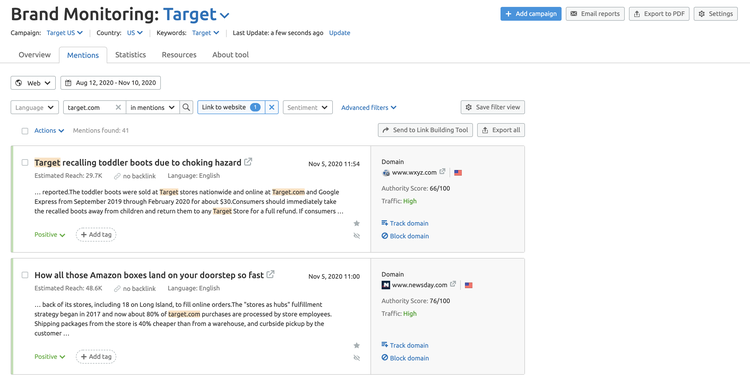Image resolution: width=750 pixels, height=379 pixels.
Task: Add tag to Amazon boxes mention
Action: [x=96, y=357]
